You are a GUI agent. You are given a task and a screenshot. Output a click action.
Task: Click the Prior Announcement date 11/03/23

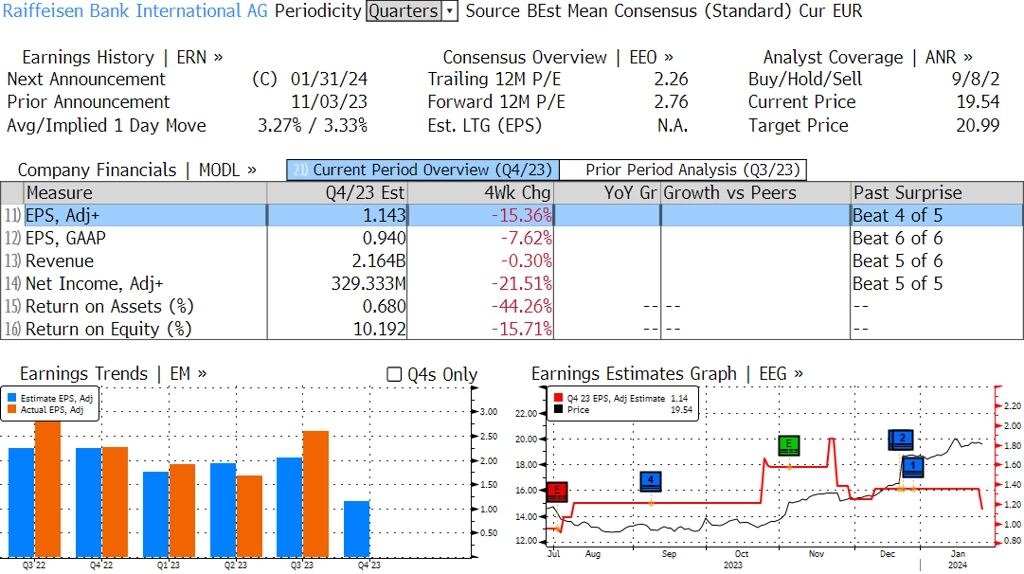tap(329, 102)
